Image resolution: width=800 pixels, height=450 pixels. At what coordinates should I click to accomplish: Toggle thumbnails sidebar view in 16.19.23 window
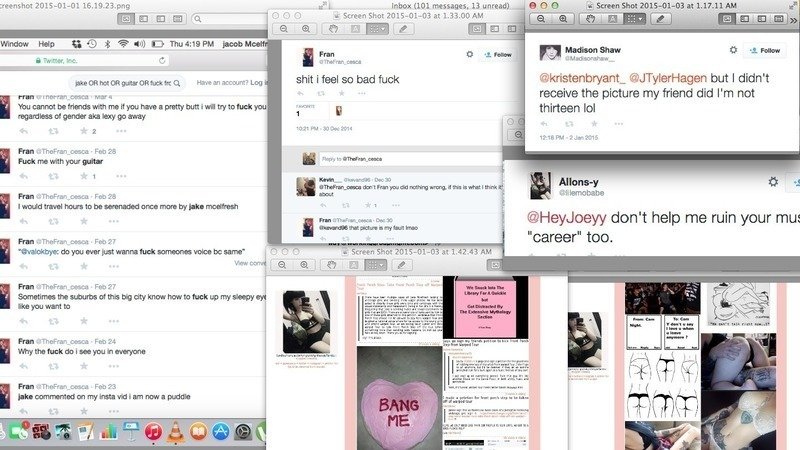point(142,19)
